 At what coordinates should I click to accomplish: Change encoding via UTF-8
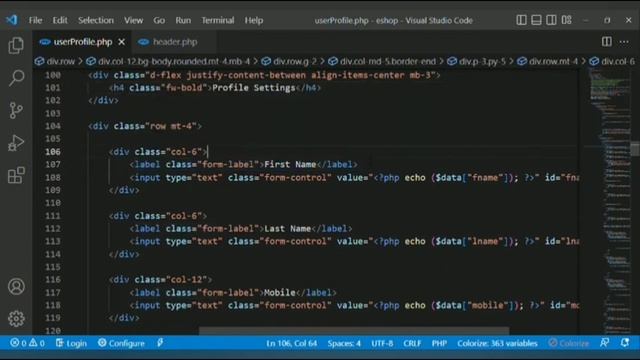point(382,343)
